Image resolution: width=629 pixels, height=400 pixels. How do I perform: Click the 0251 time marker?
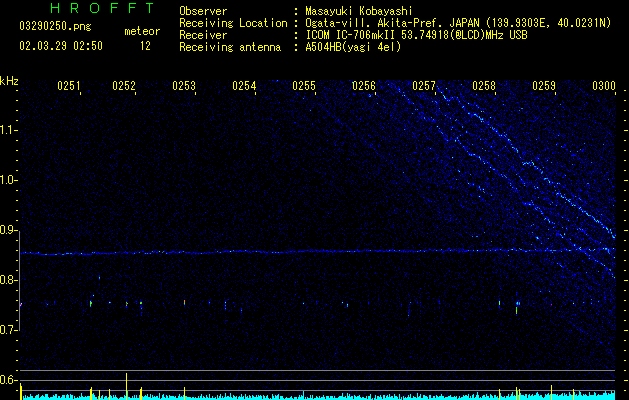pos(69,86)
